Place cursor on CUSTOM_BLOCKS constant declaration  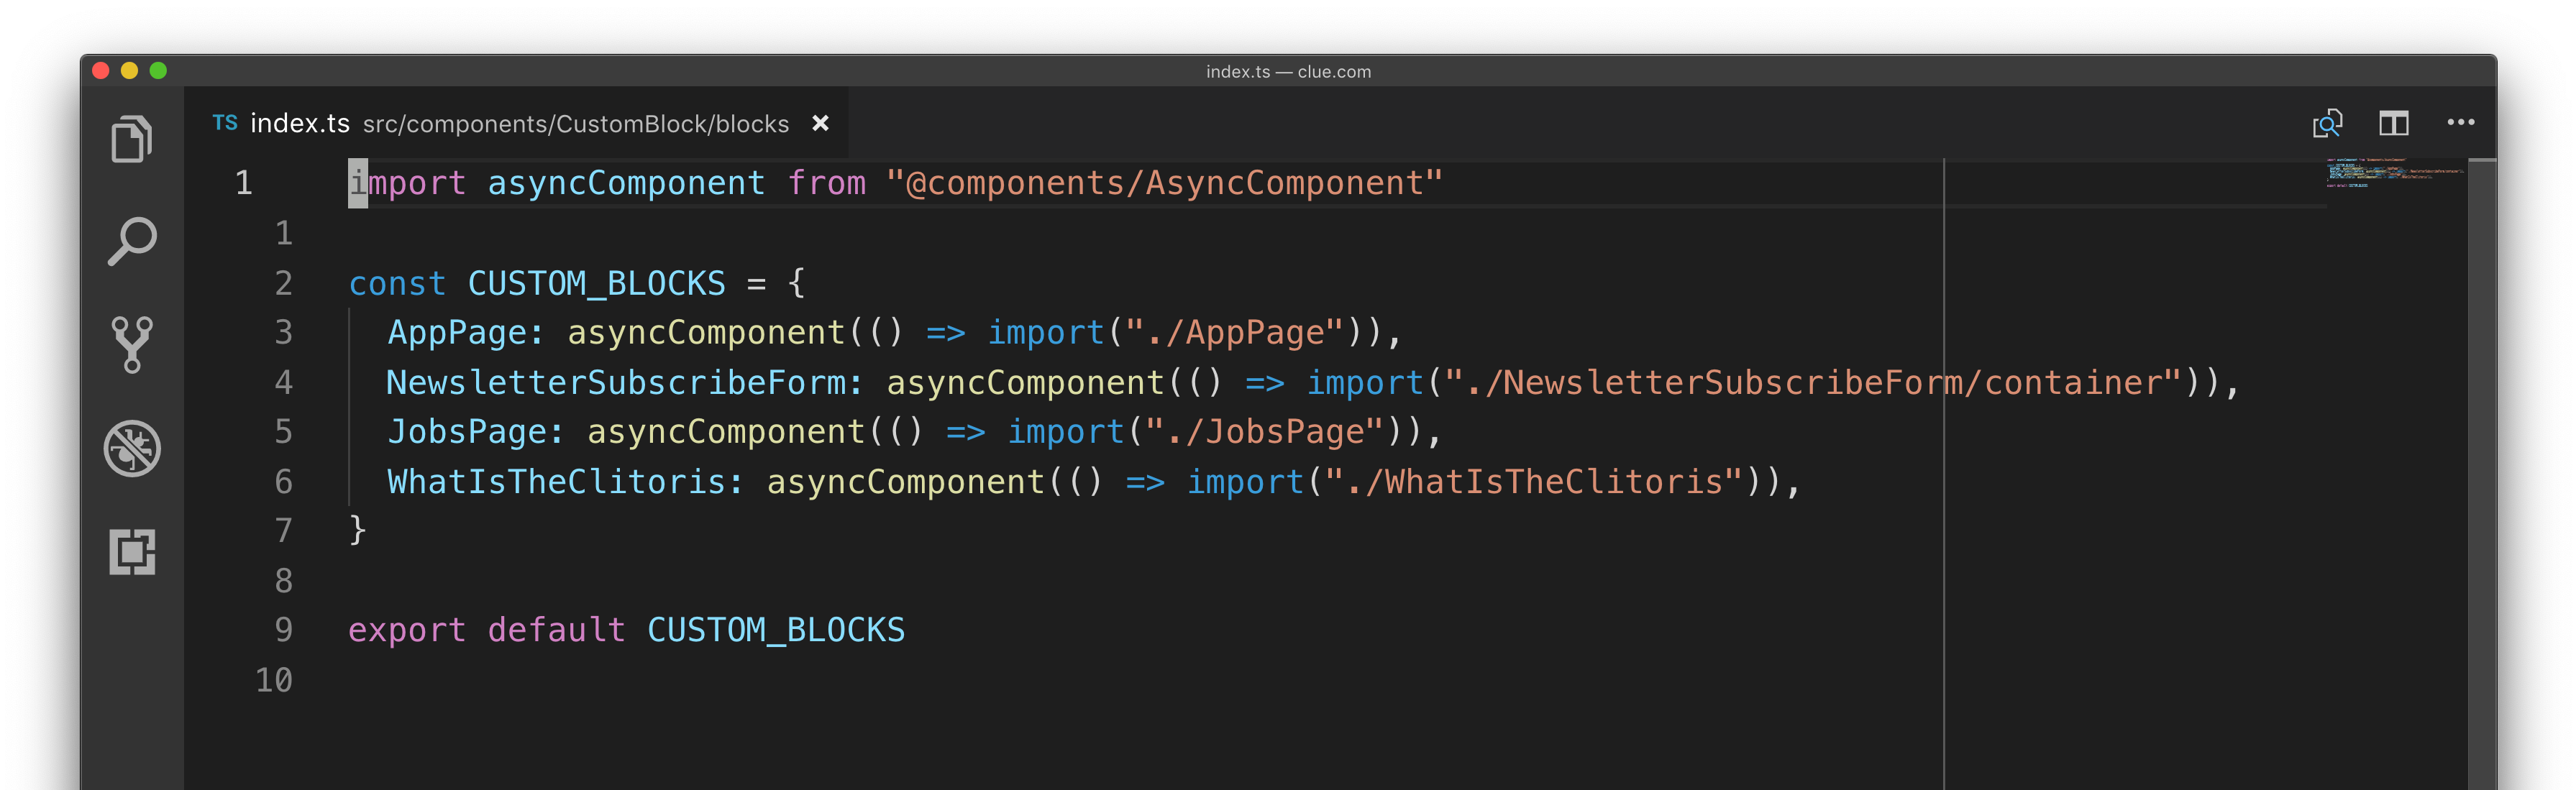point(596,284)
